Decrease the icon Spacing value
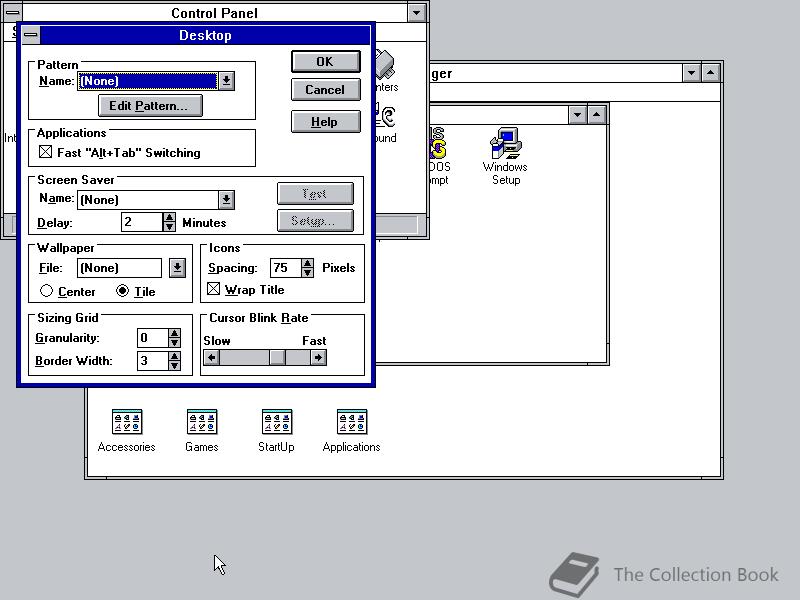 [307, 272]
